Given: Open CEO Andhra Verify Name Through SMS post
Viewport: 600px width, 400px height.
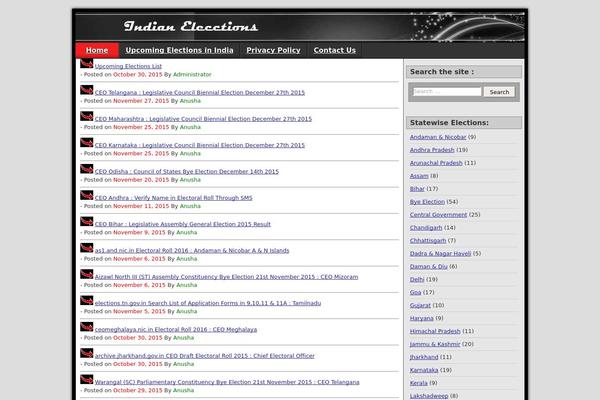Looking at the screenshot, I should pyautogui.click(x=173, y=198).
